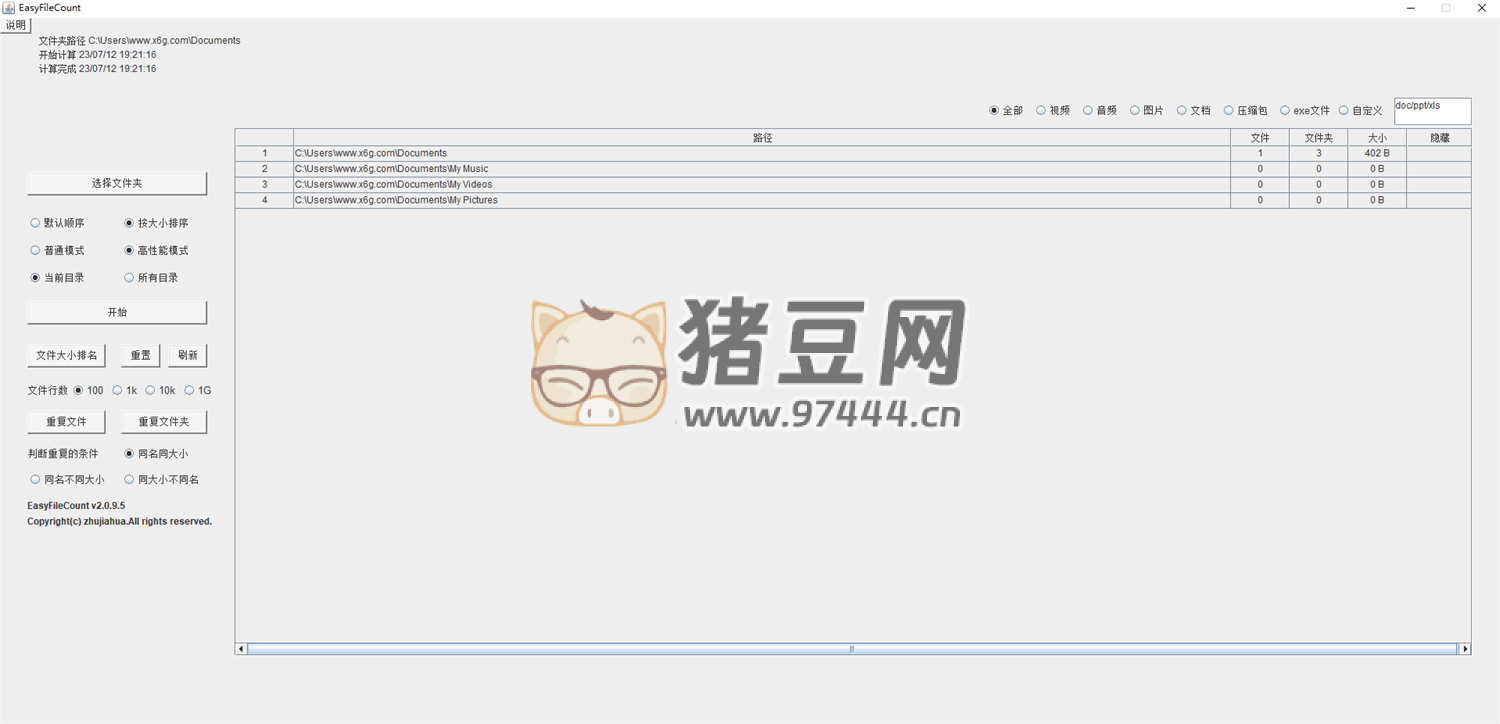Image resolution: width=1500 pixels, height=724 pixels.
Task: Open the 说明 menu
Action: click(x=16, y=25)
